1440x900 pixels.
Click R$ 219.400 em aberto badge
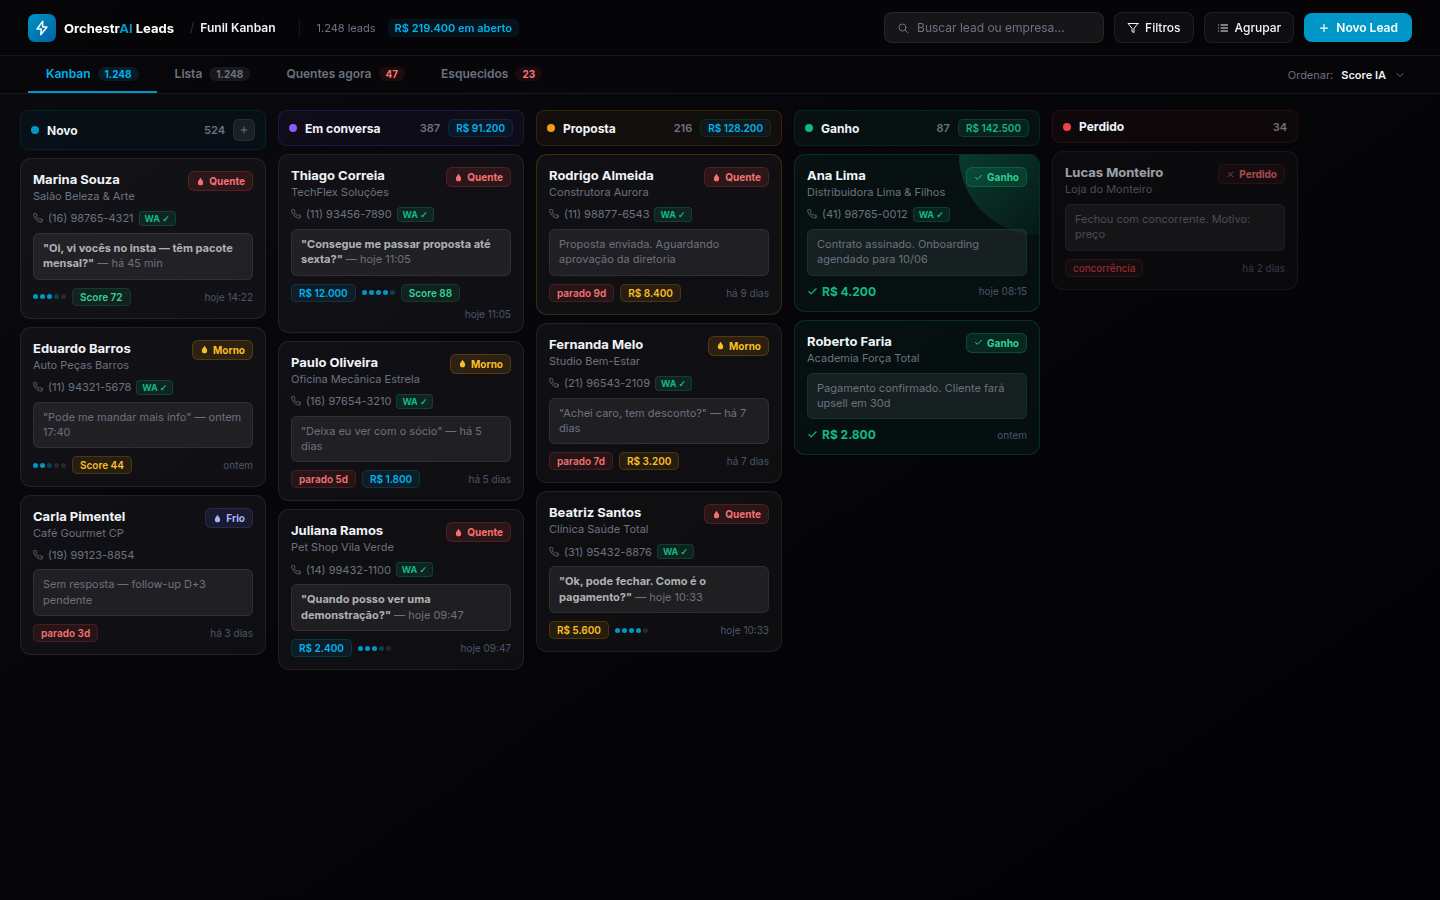(453, 28)
